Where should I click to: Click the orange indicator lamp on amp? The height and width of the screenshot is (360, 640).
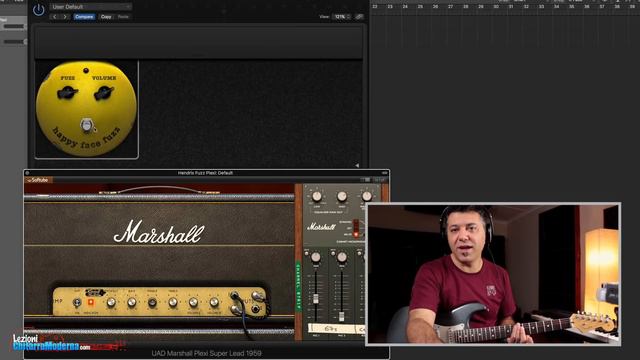(91, 302)
